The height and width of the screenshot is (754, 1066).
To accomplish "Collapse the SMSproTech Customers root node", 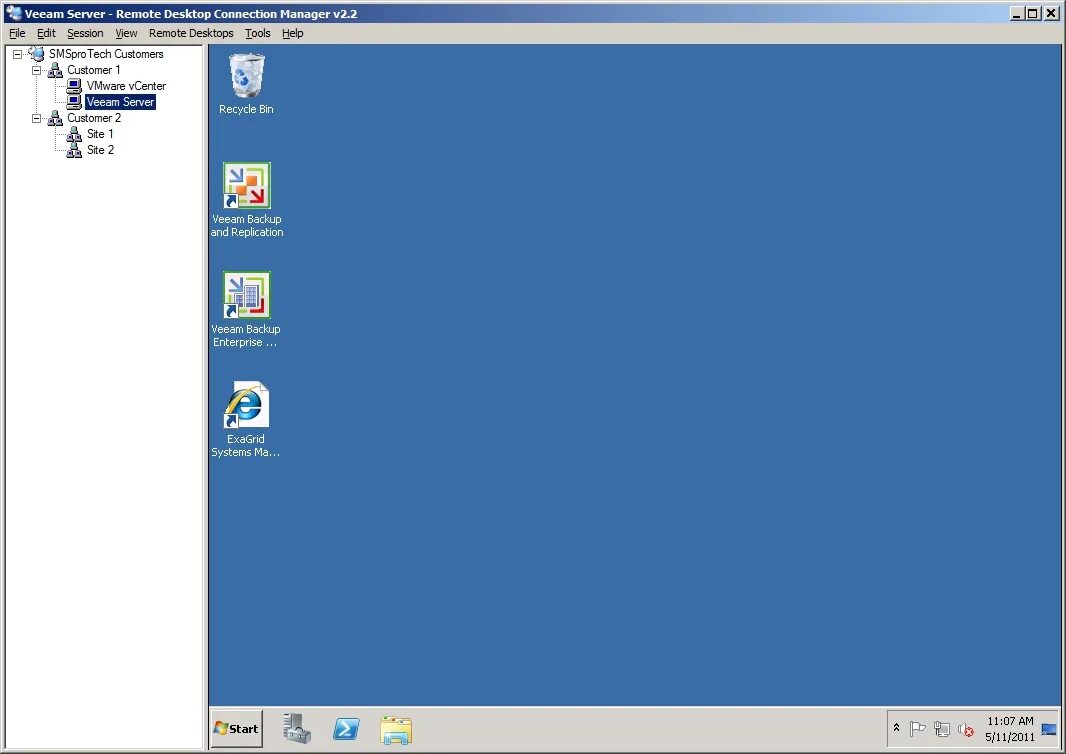I will click(18, 54).
